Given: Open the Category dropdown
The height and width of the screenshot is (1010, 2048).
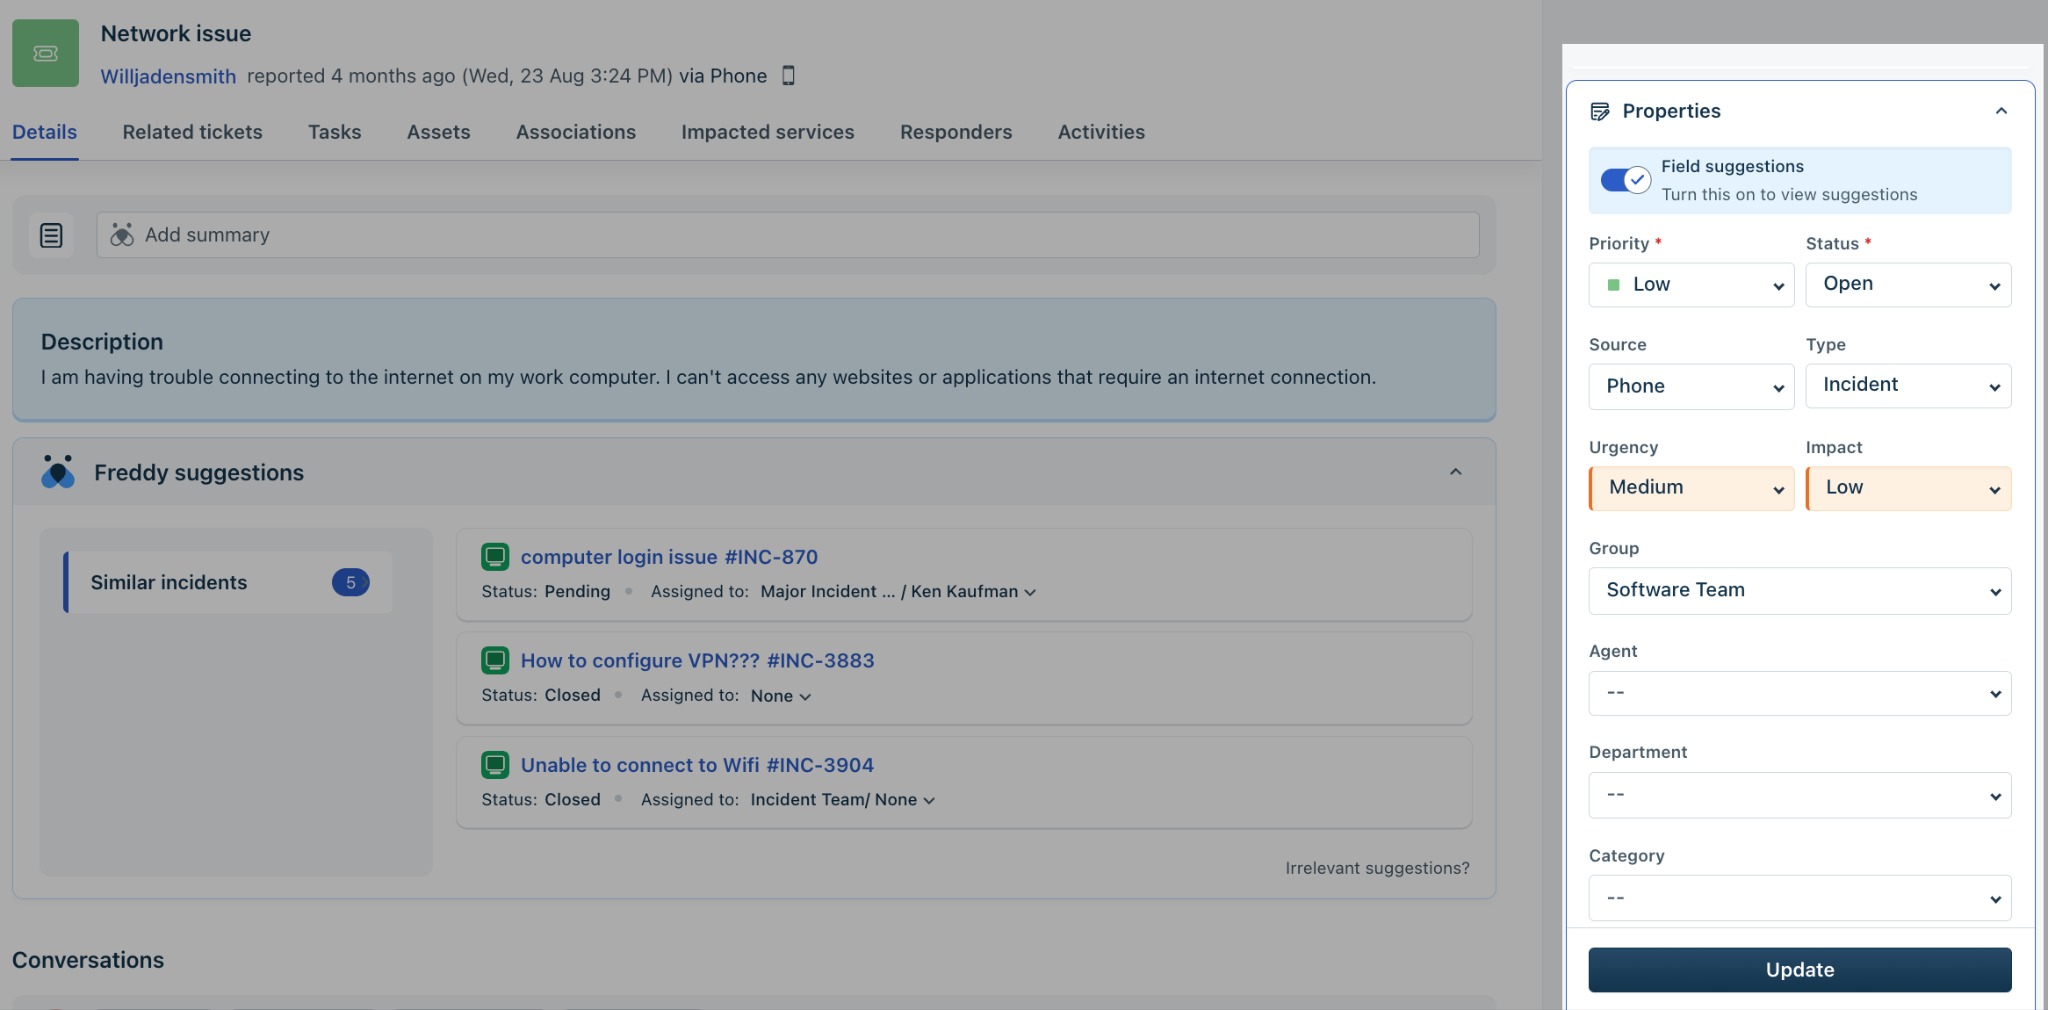Looking at the screenshot, I should (x=1800, y=898).
